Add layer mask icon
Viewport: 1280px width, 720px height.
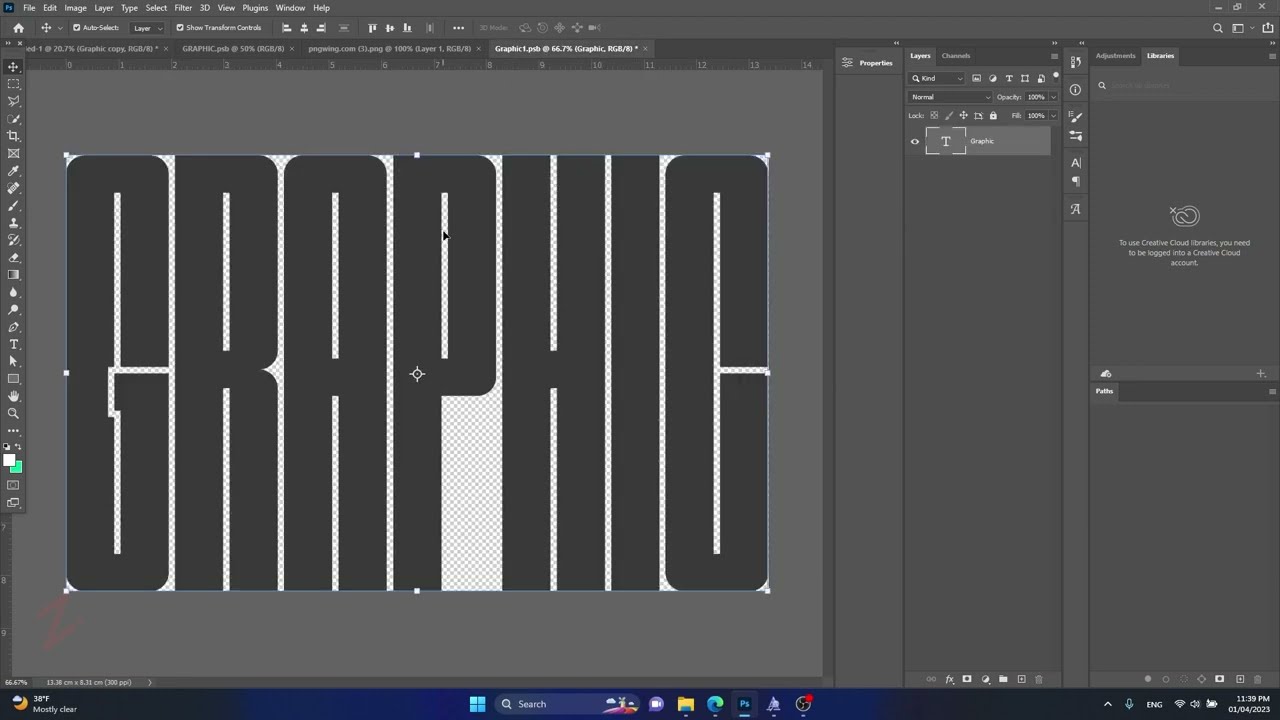pos(967,680)
